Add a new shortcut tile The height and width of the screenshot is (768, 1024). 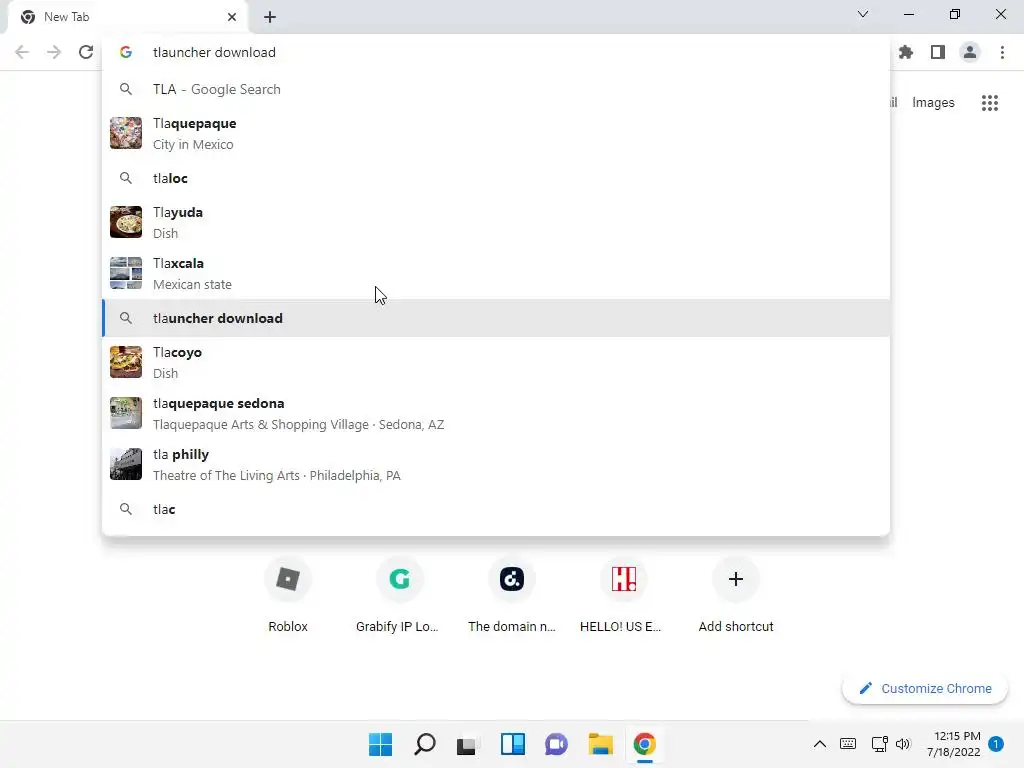pyautogui.click(x=736, y=596)
